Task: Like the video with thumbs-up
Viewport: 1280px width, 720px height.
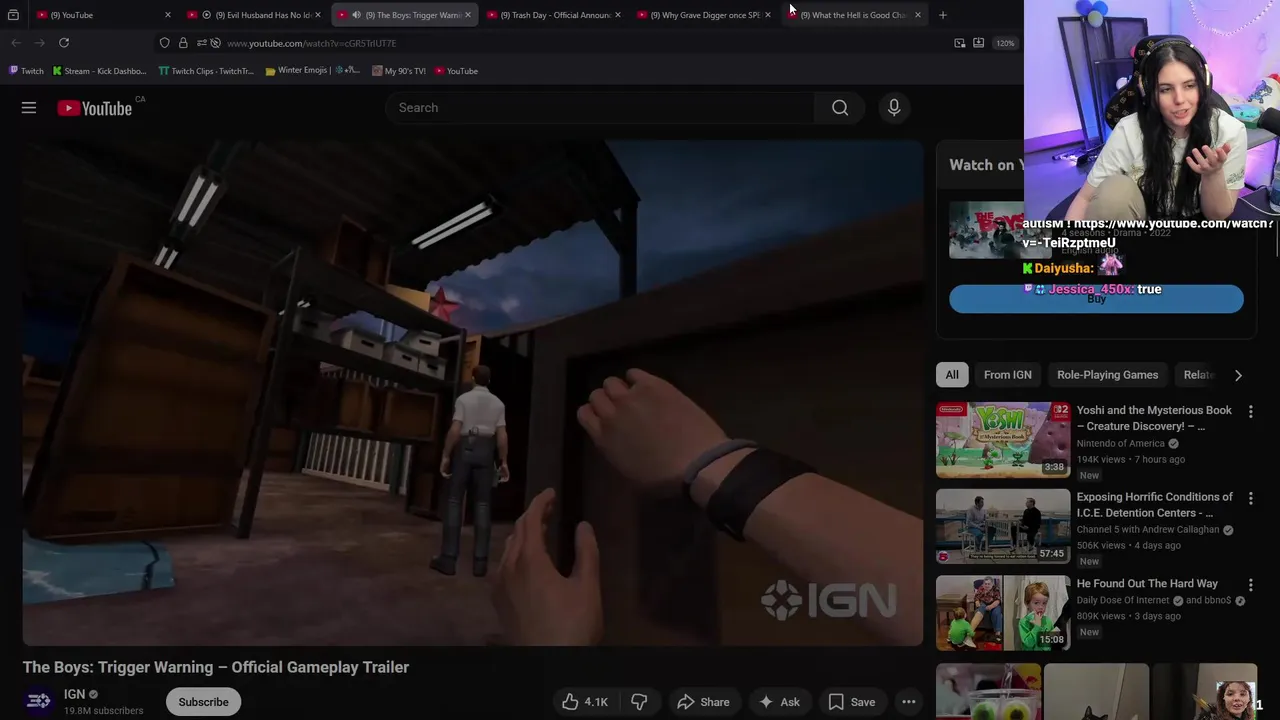Action: tap(584, 702)
